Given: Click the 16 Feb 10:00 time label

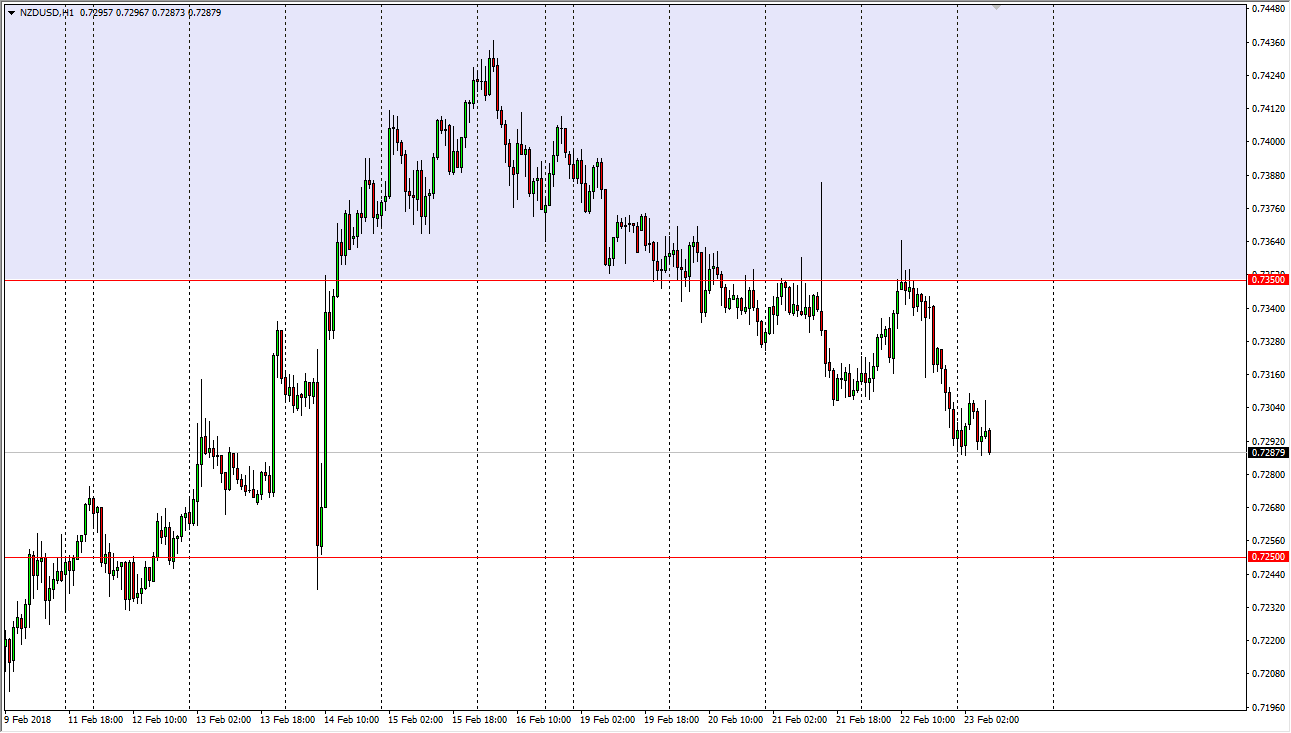Looking at the screenshot, I should coord(541,719).
